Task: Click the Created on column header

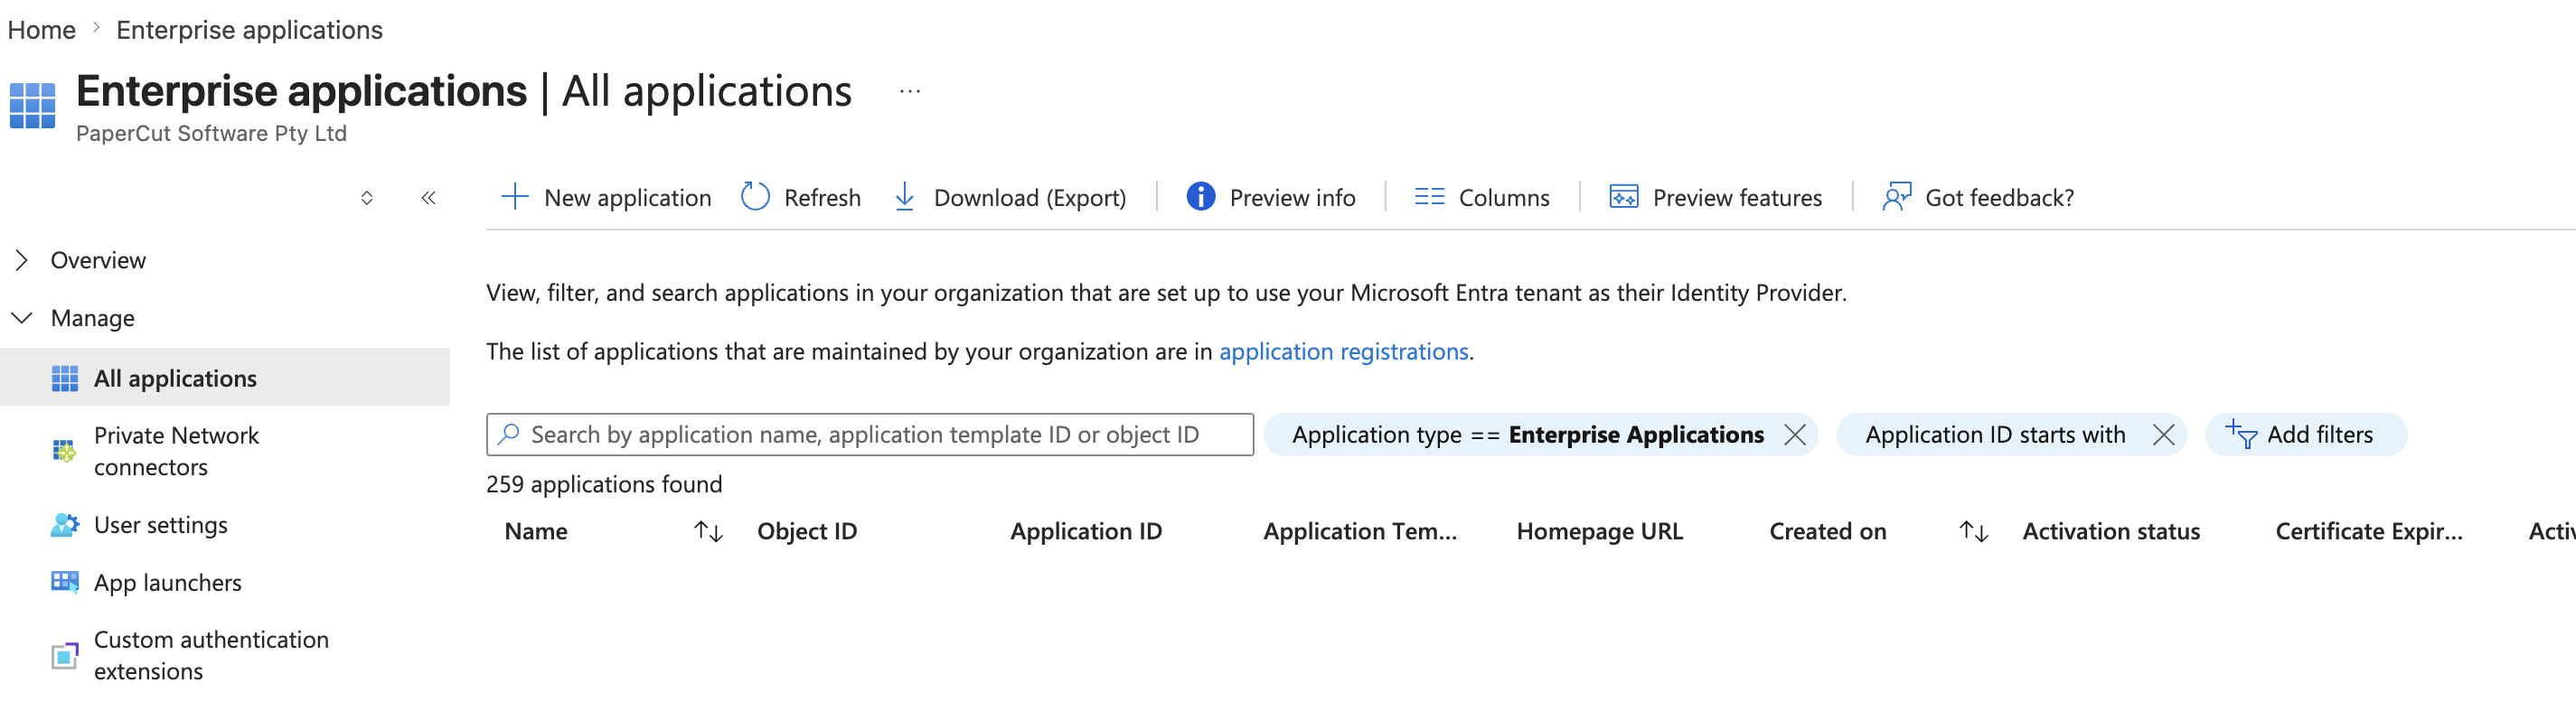Action: pos(1828,531)
